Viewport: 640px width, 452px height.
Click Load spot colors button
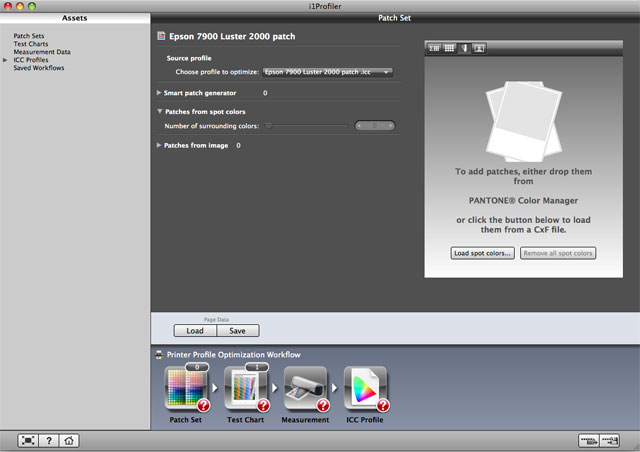(x=482, y=253)
